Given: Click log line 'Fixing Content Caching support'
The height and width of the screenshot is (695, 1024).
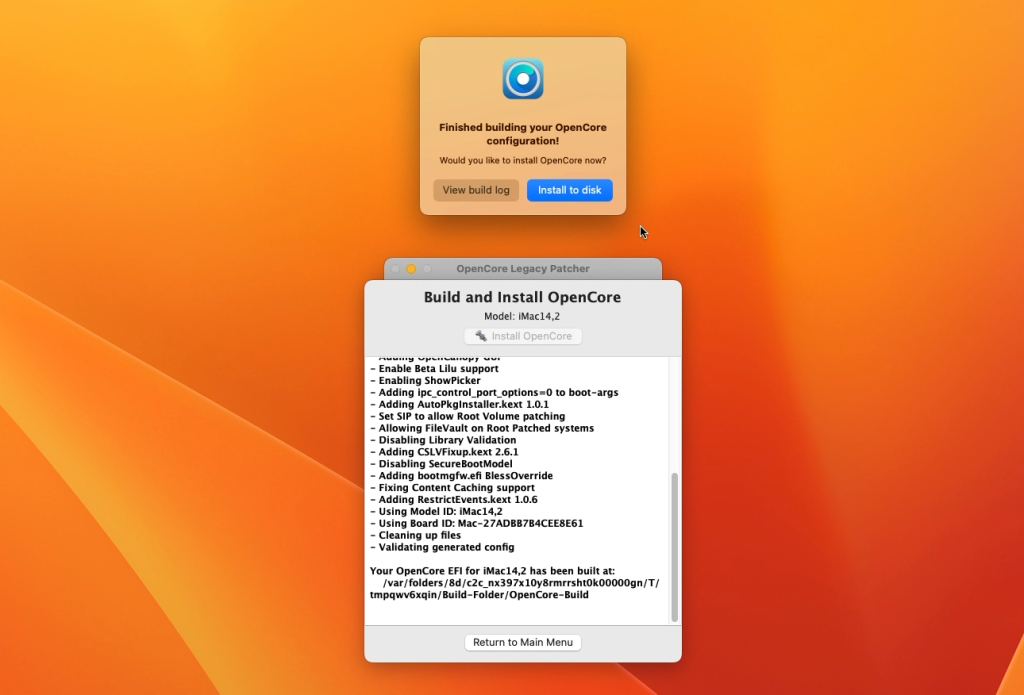Looking at the screenshot, I should click(453, 487).
